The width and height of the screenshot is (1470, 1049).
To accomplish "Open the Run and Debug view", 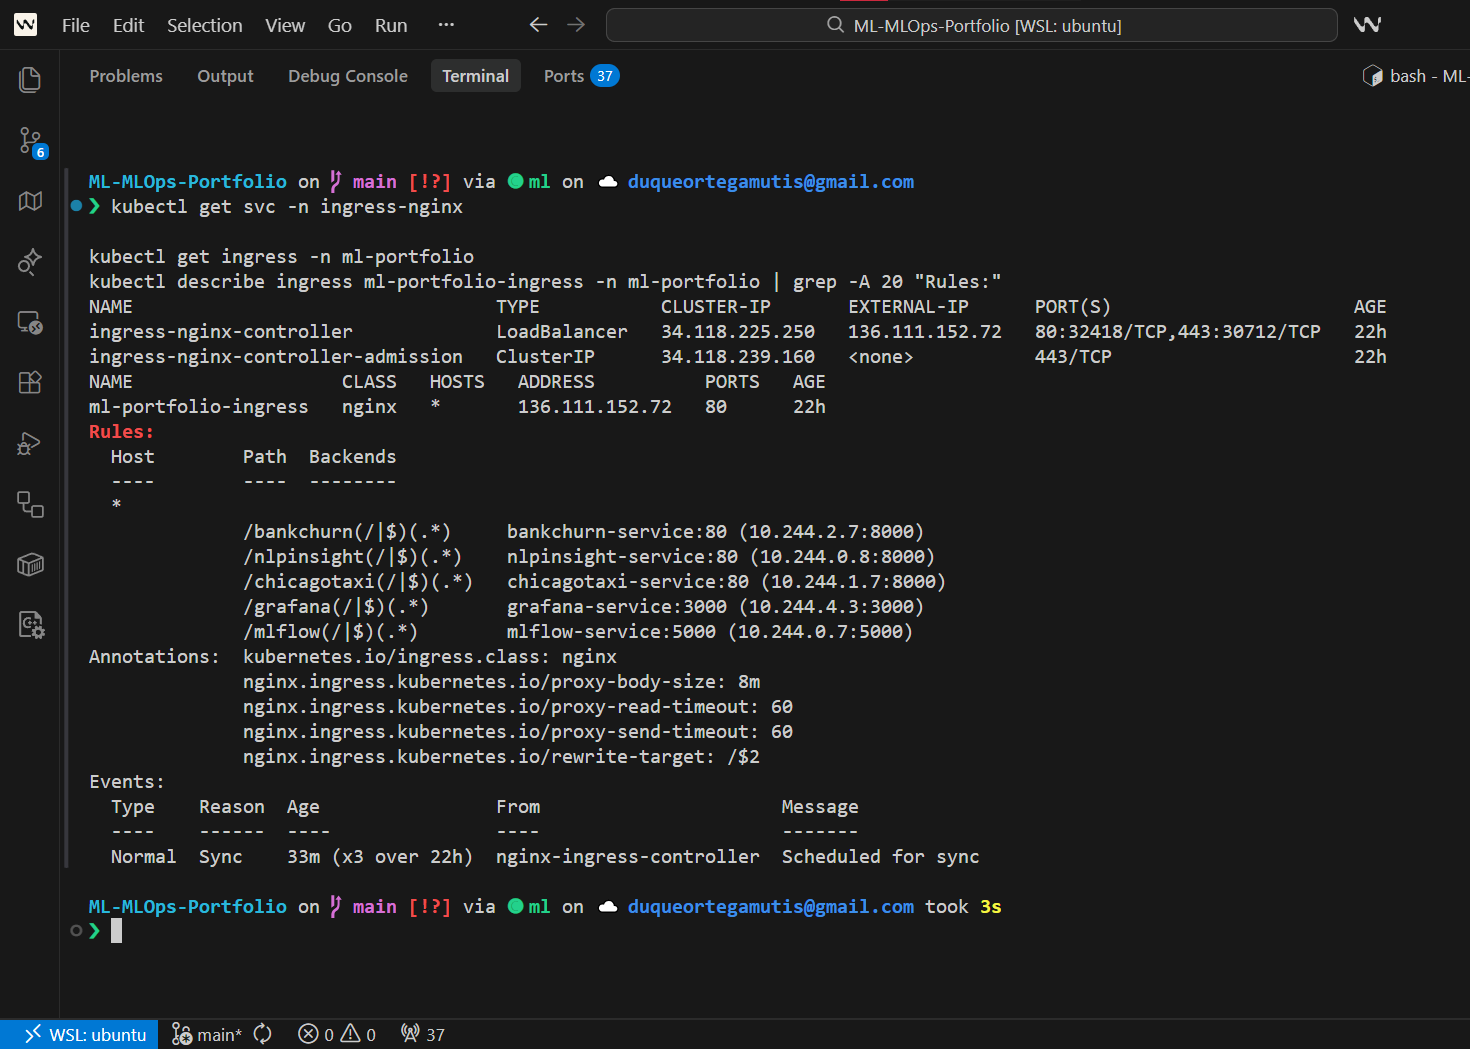I will (30, 444).
